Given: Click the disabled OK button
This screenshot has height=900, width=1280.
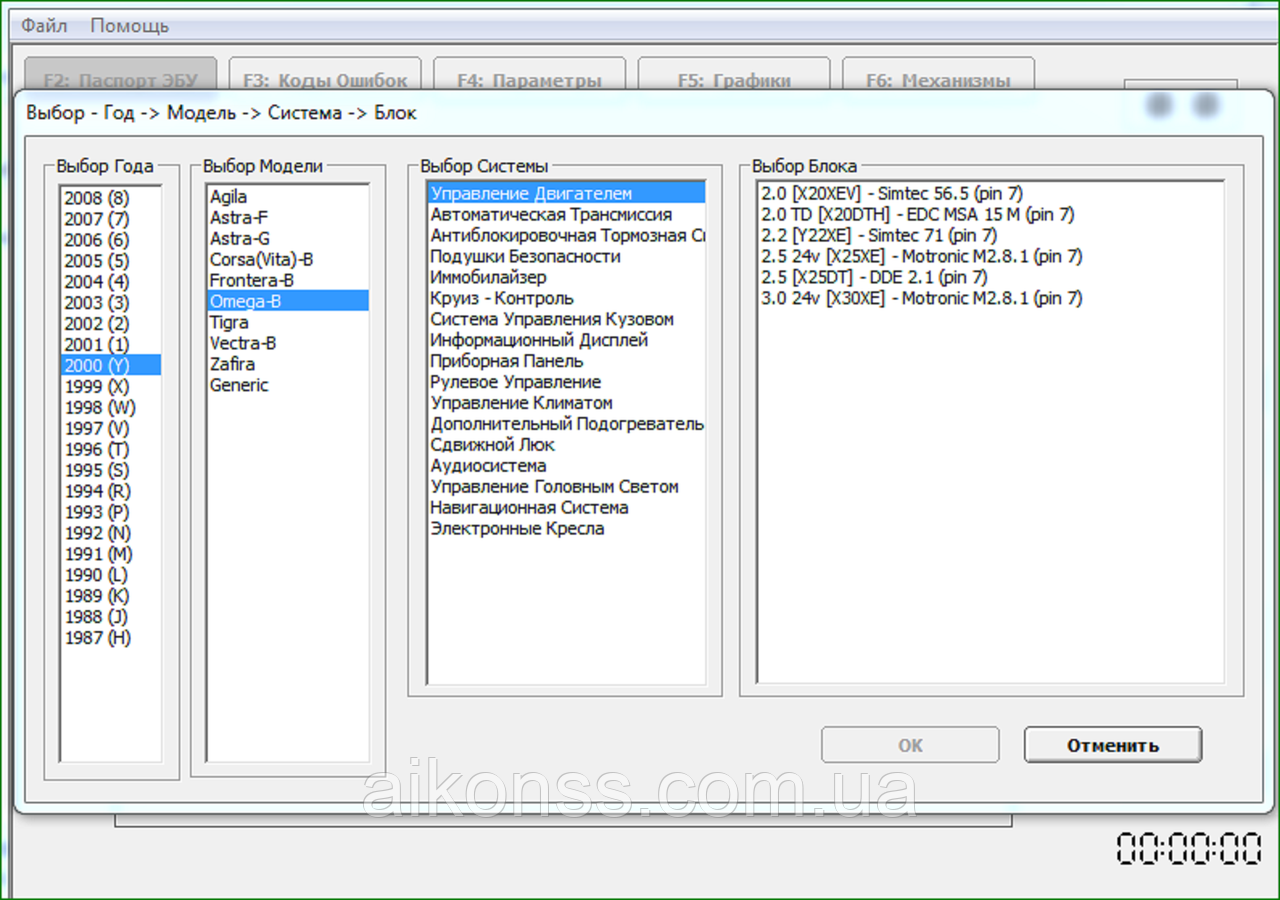Looking at the screenshot, I should tap(910, 745).
